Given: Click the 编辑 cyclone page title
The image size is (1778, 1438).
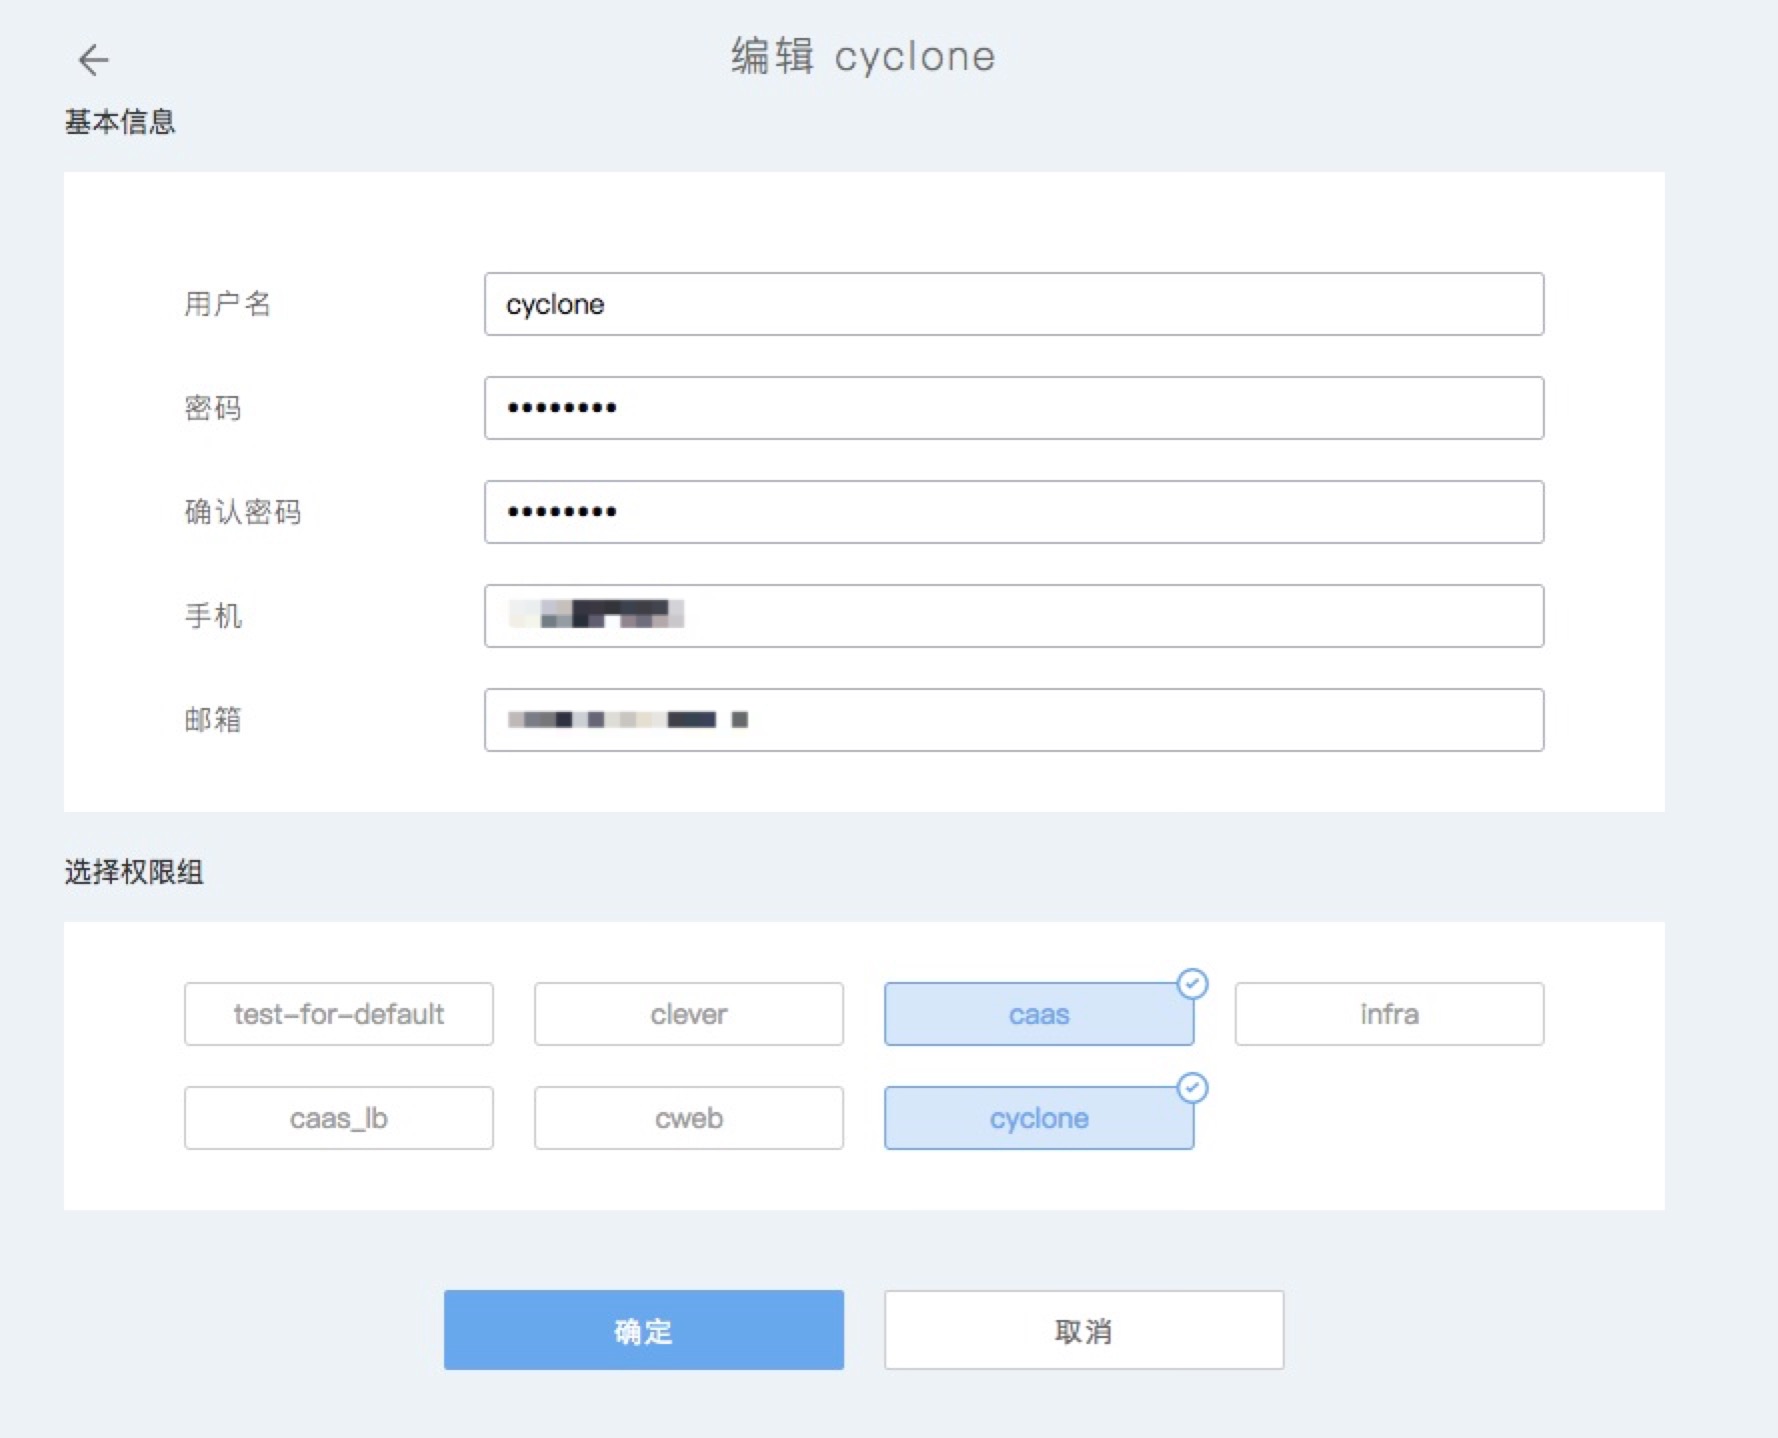Looking at the screenshot, I should [x=863, y=57].
